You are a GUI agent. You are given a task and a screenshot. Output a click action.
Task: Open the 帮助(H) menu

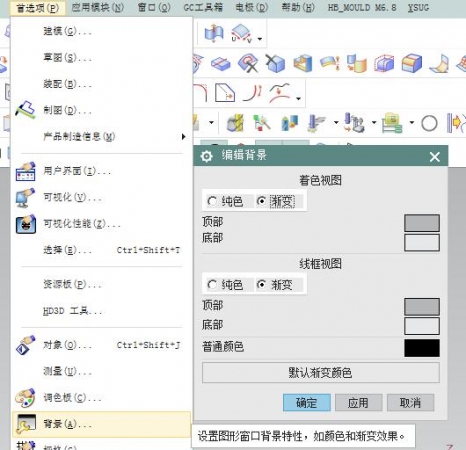point(298,7)
